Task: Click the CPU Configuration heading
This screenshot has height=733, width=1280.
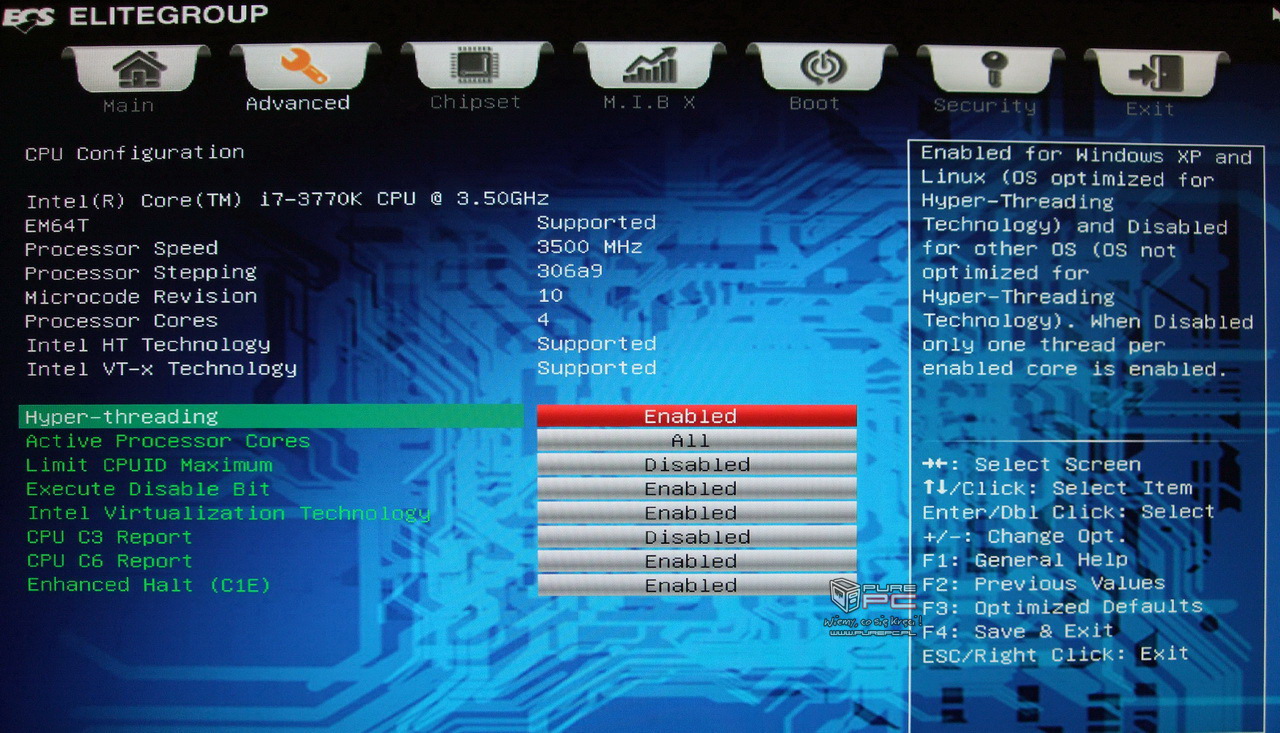Action: tap(135, 153)
